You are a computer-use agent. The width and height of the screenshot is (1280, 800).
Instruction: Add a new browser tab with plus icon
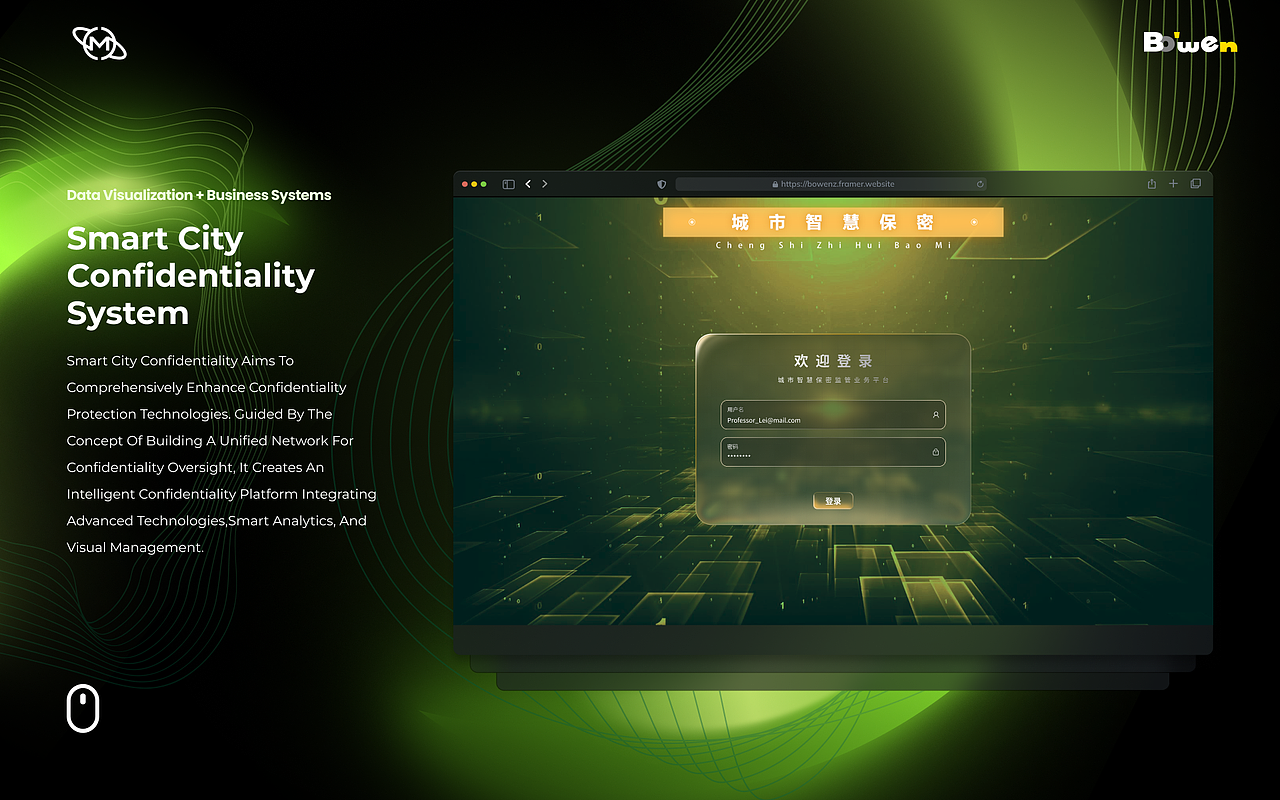pyautogui.click(x=1174, y=184)
